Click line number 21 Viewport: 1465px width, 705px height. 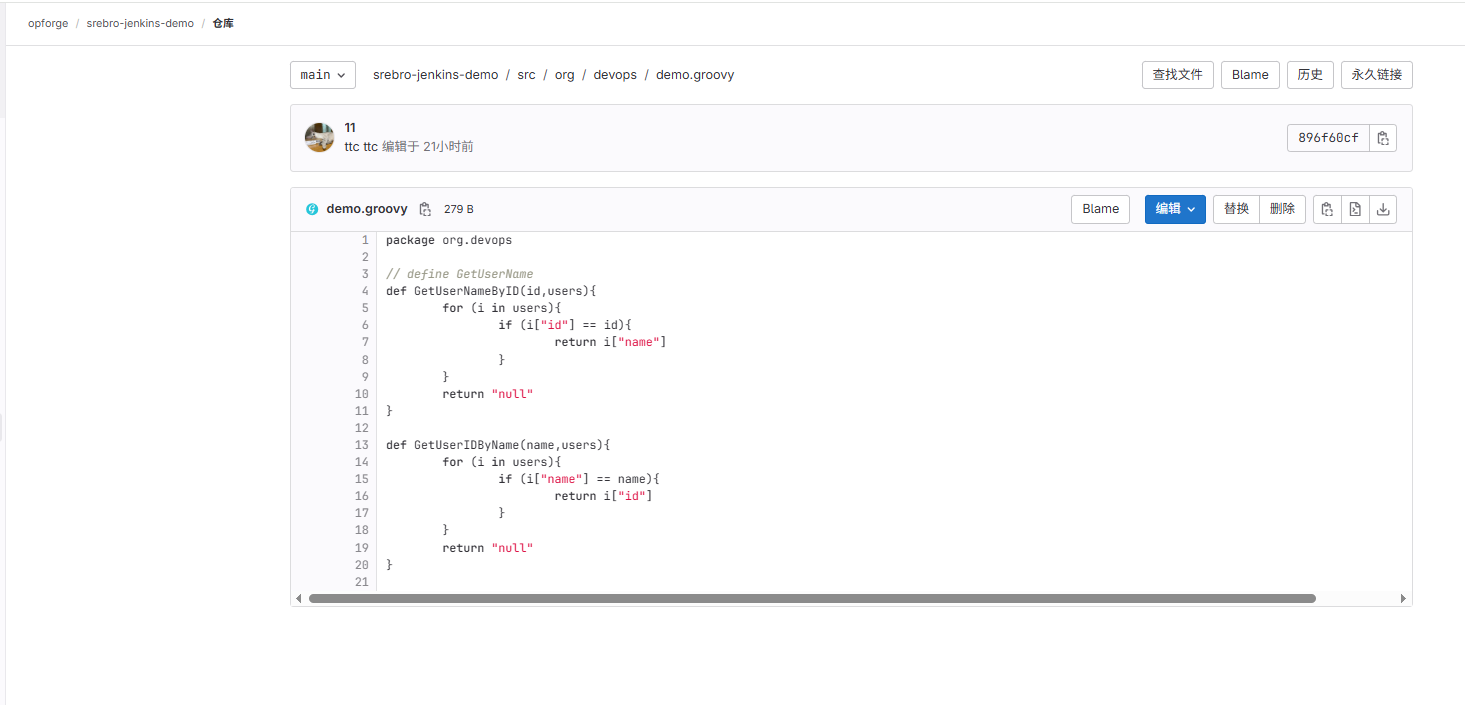(x=362, y=582)
